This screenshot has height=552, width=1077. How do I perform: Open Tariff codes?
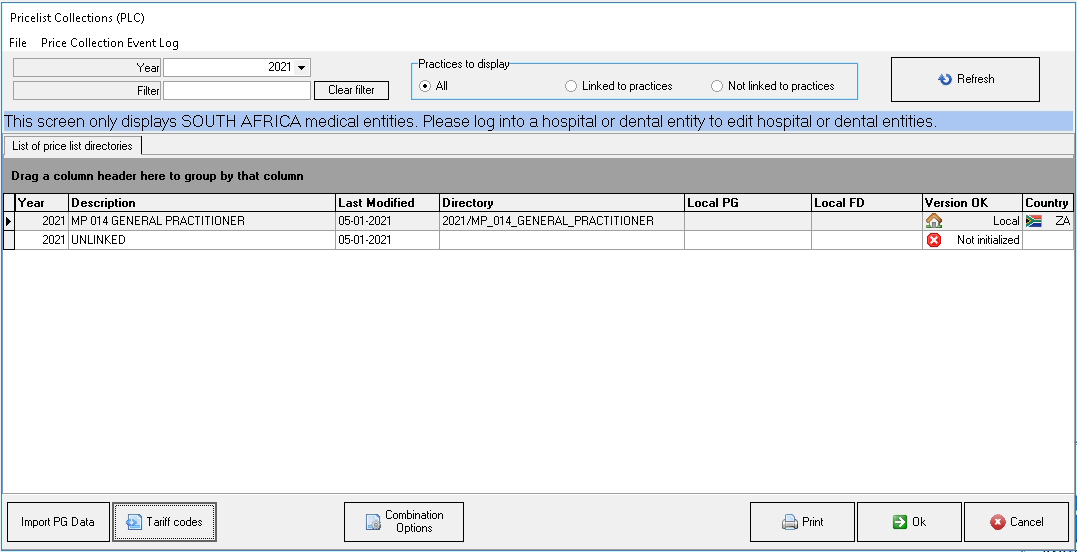(x=164, y=522)
